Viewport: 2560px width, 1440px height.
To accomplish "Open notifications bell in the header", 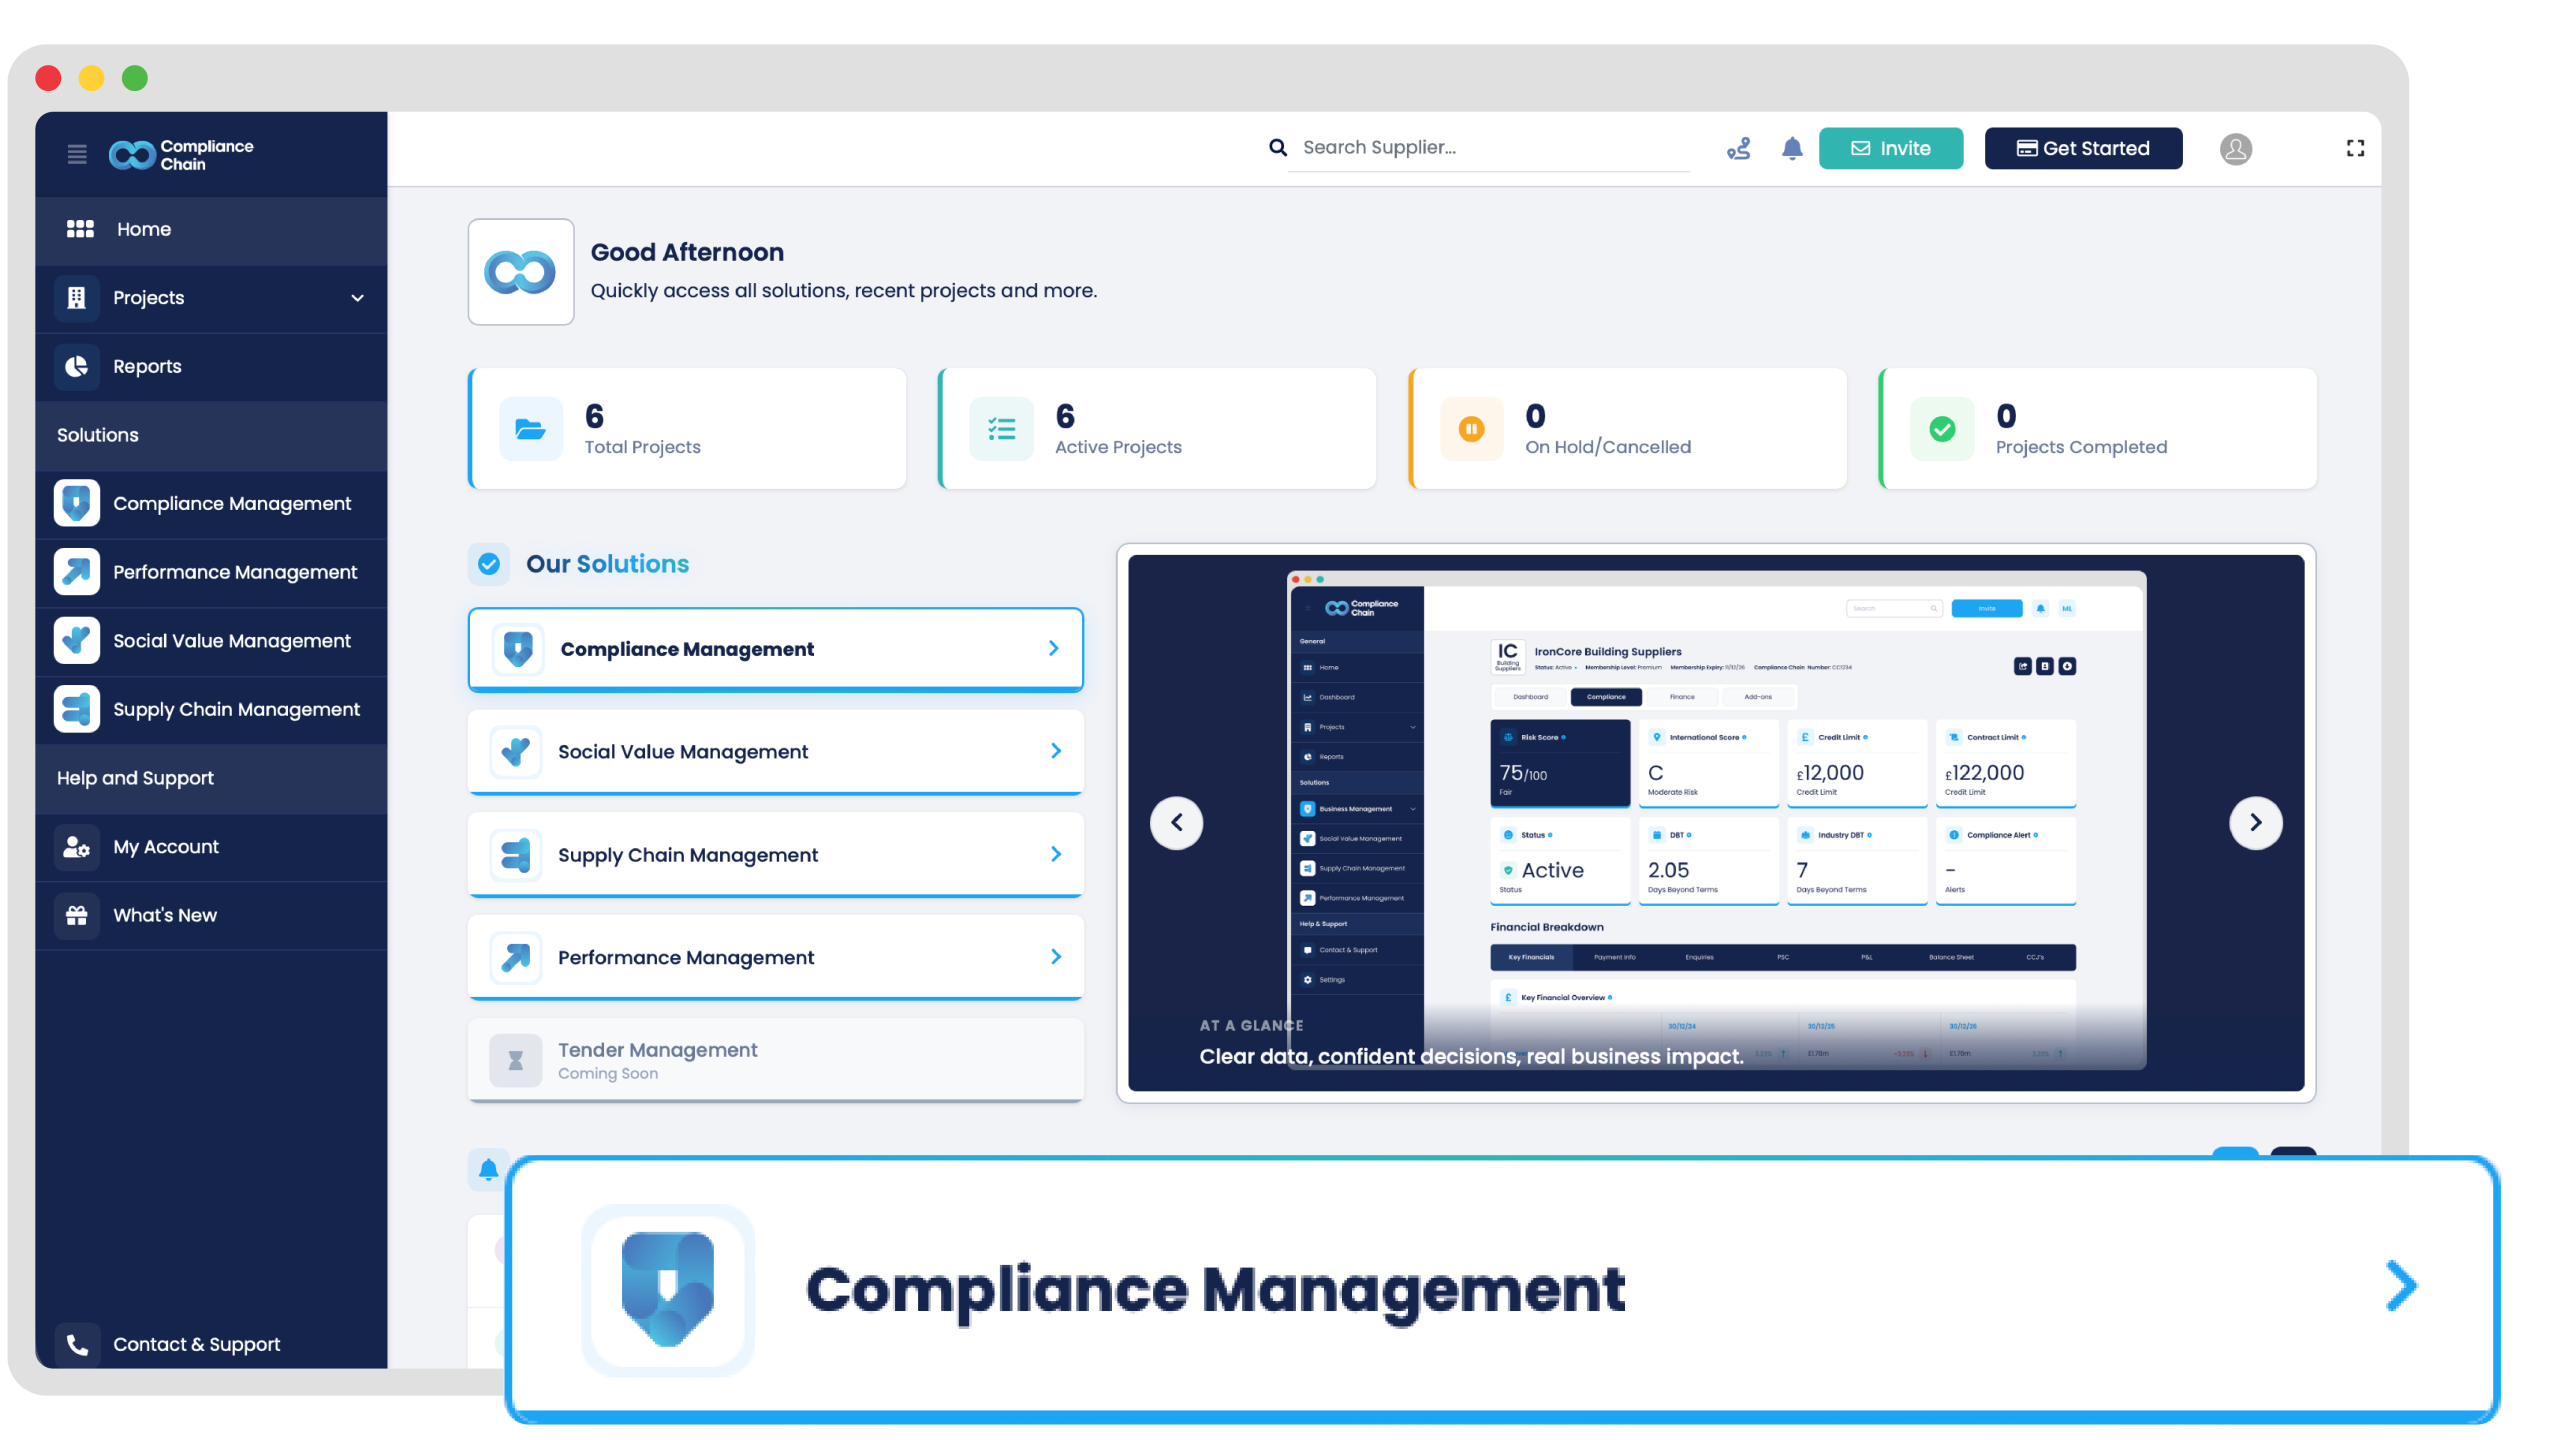I will coord(1792,149).
